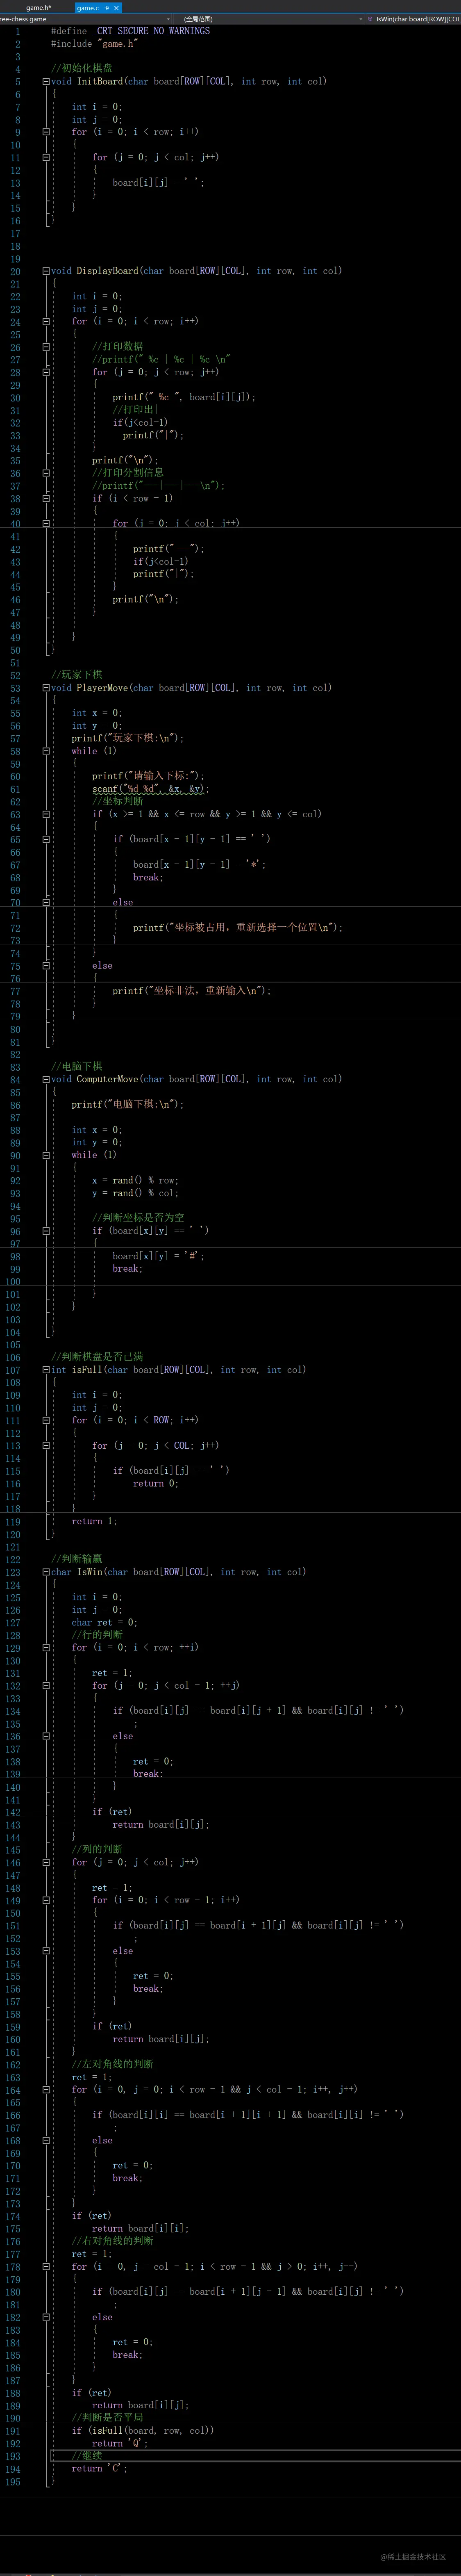Collapse the else block at line 182
The height and width of the screenshot is (2576, 461).
[46, 2317]
